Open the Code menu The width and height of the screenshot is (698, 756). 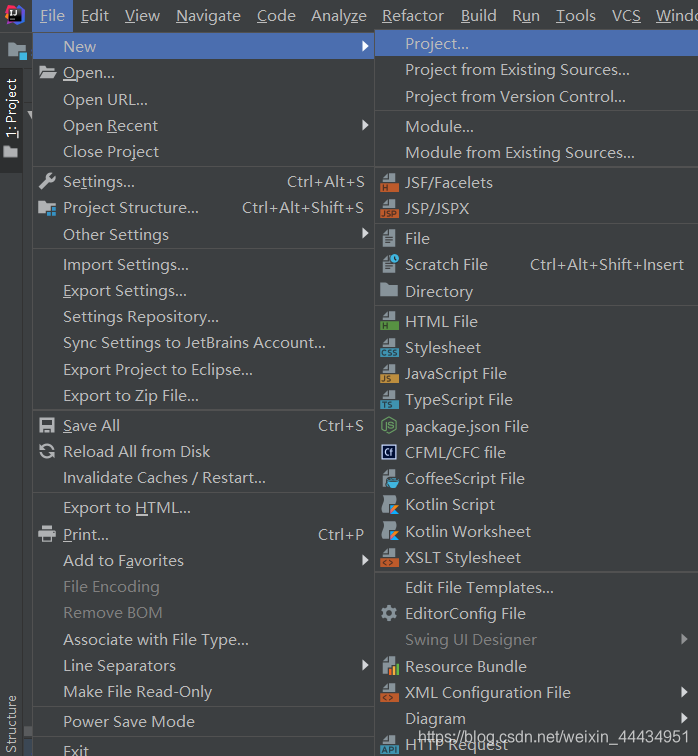coord(276,16)
